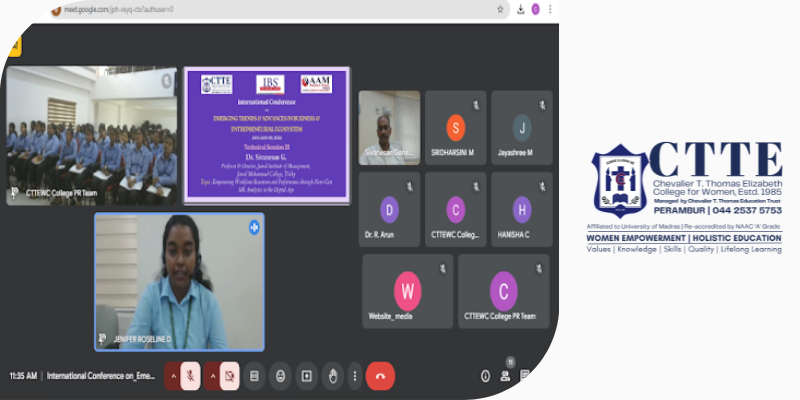Image resolution: width=800 pixels, height=400 pixels.
Task: Click the orange S avatar of SRIDHARSINI M
Action: (456, 128)
